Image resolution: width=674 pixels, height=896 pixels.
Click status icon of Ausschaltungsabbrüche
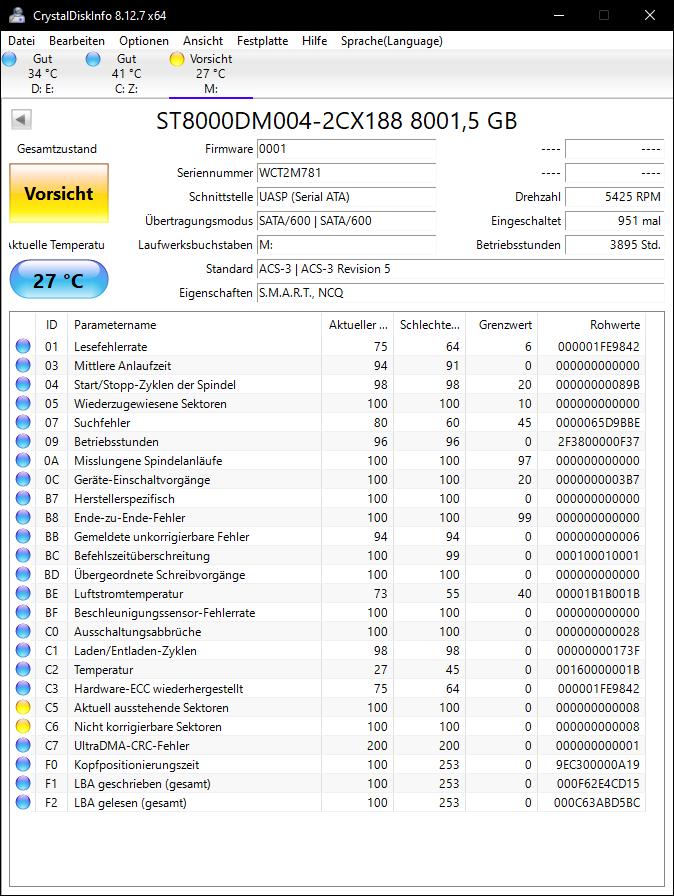pyautogui.click(x=23, y=631)
